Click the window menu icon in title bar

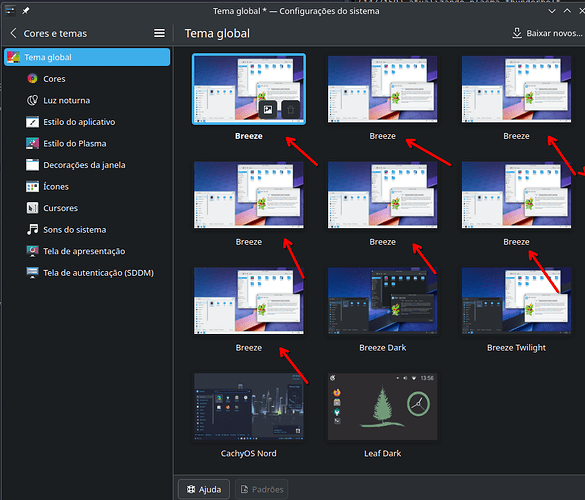pos(10,10)
